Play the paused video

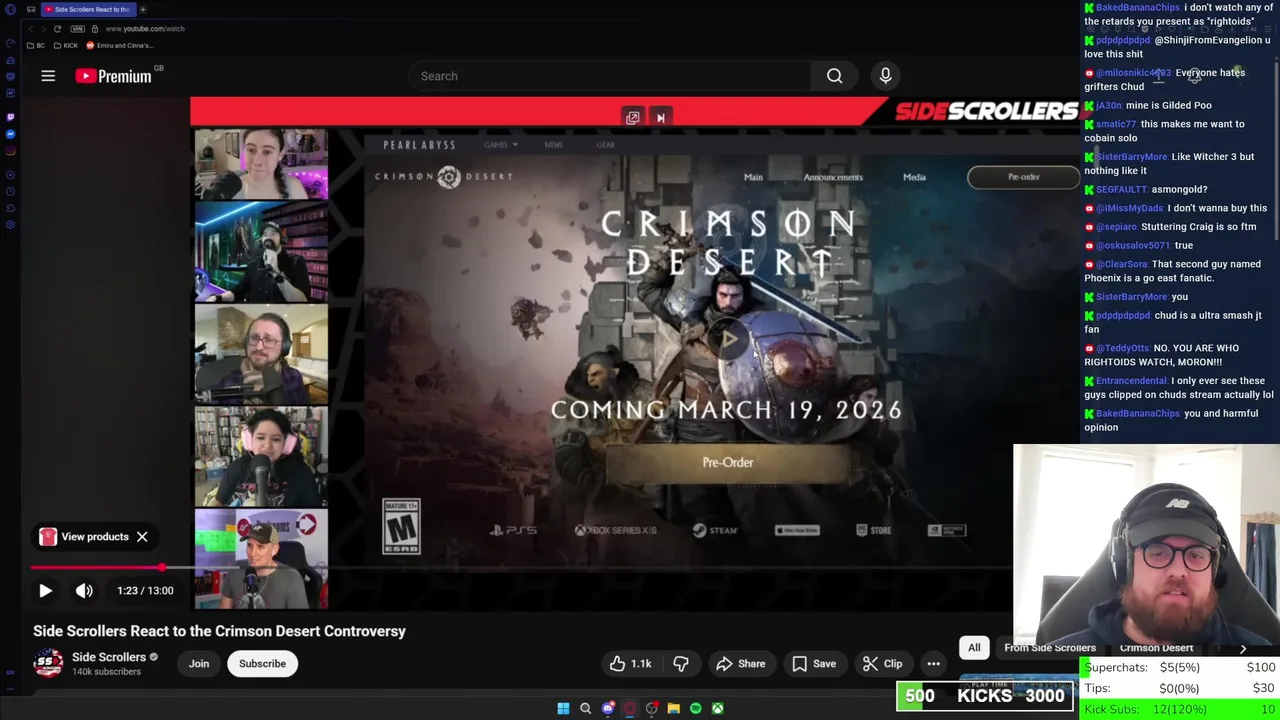45,590
